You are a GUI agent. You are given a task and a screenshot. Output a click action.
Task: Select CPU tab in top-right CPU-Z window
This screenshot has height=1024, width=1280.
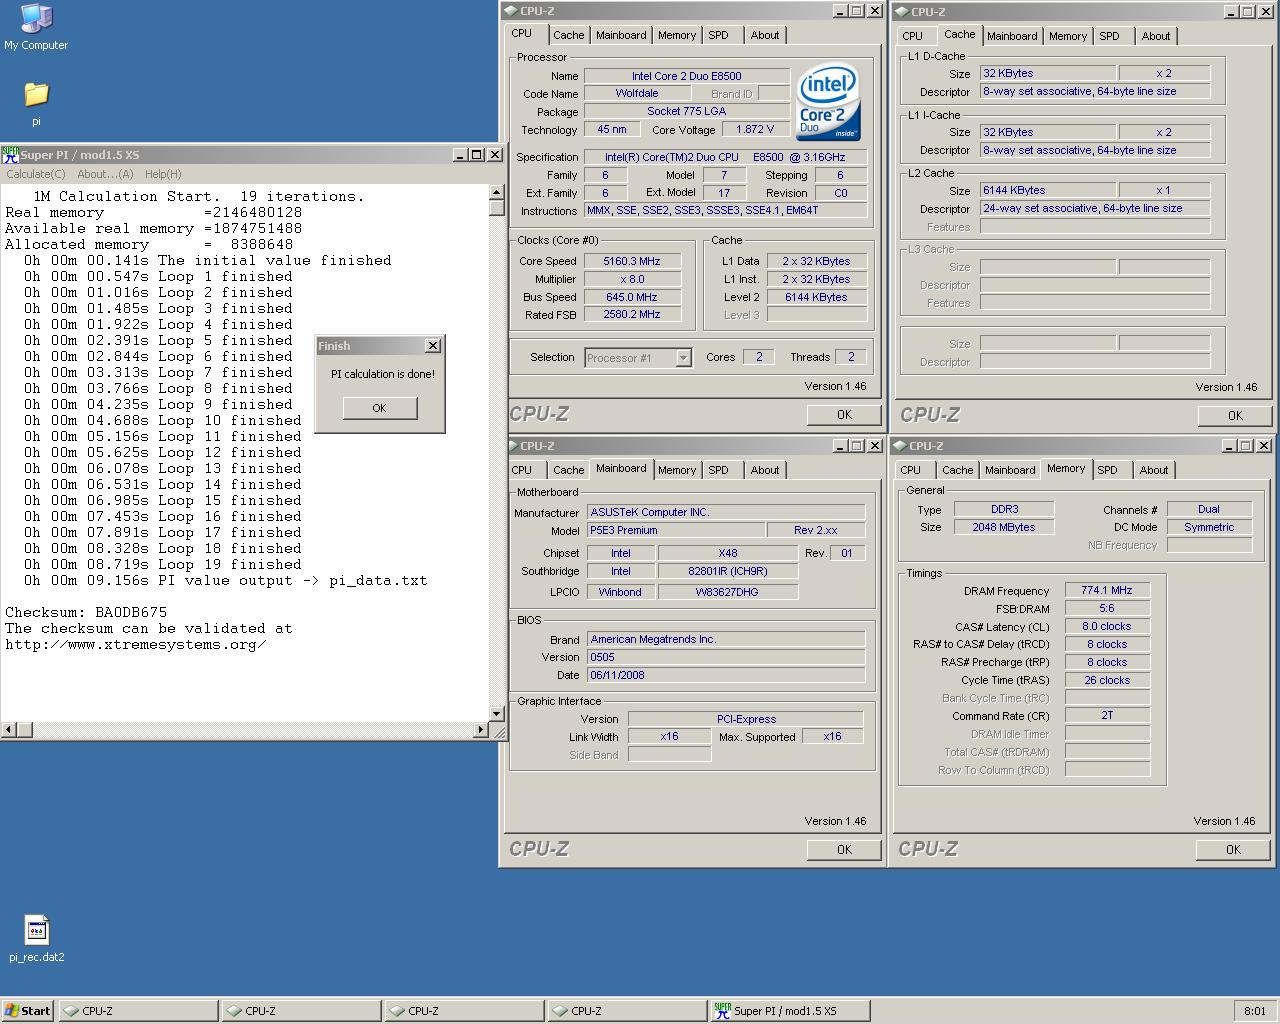coord(913,36)
